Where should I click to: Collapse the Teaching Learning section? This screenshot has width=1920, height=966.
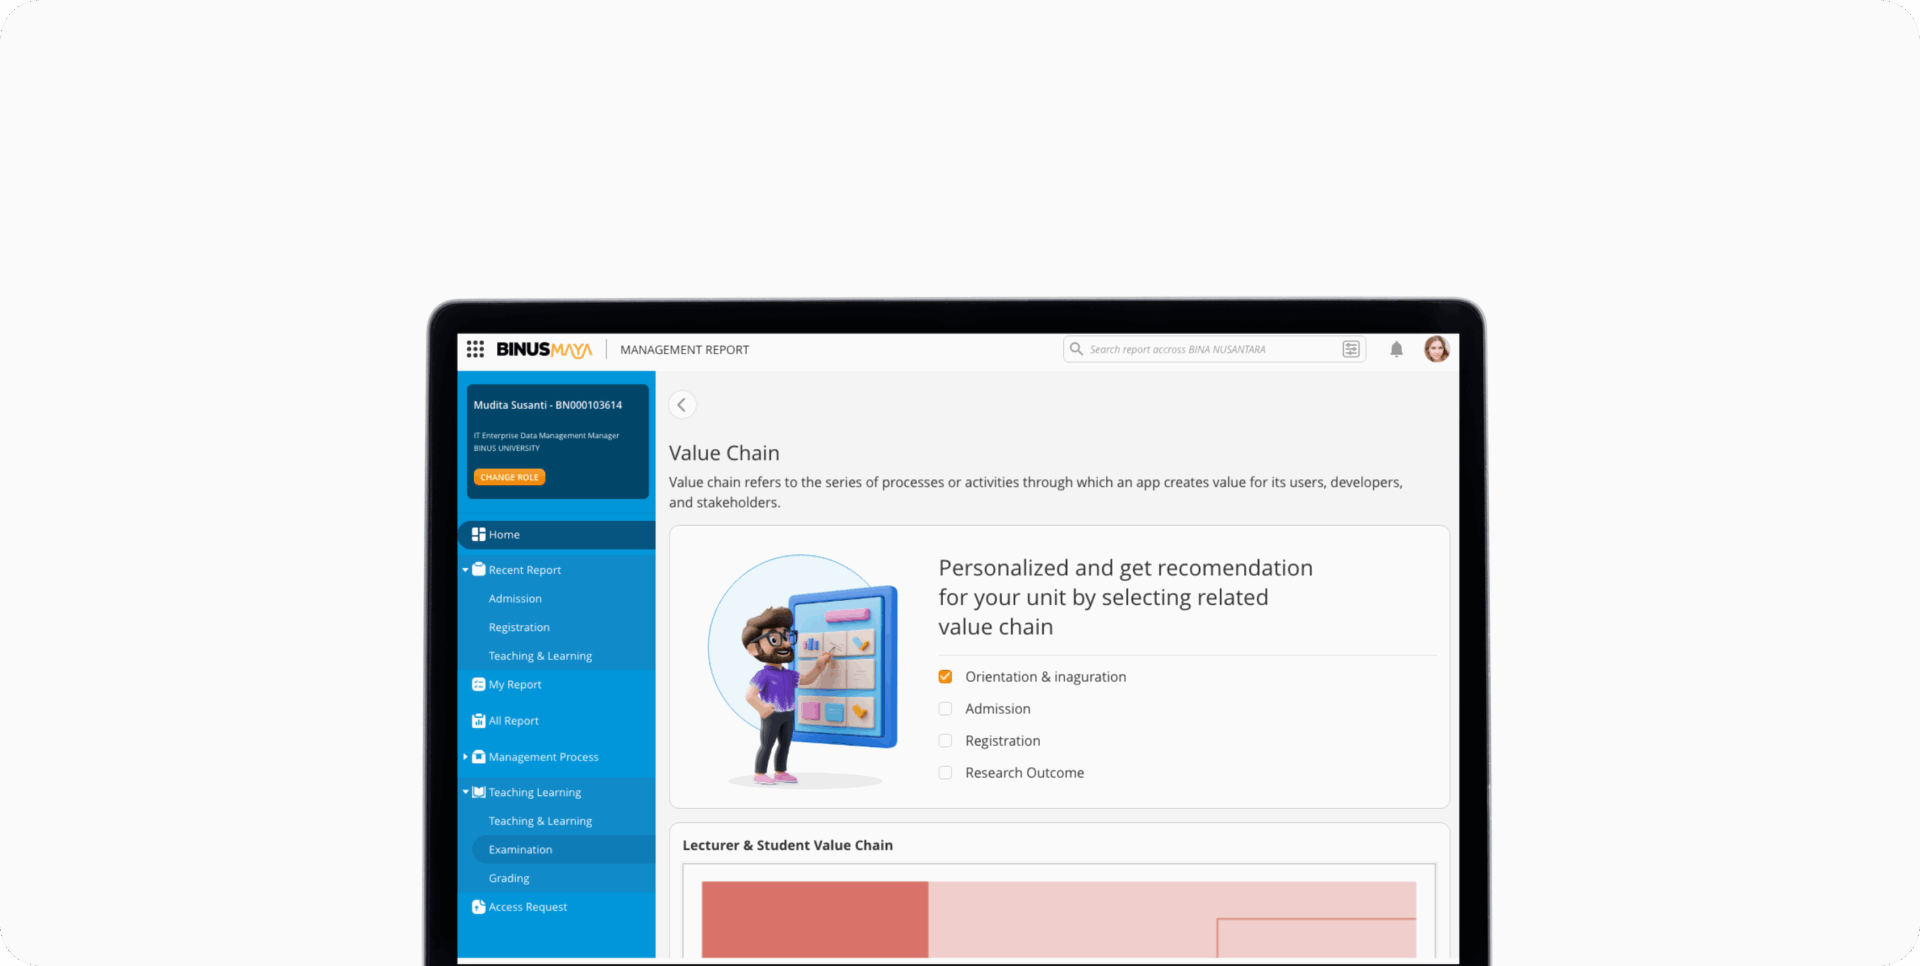pos(465,792)
